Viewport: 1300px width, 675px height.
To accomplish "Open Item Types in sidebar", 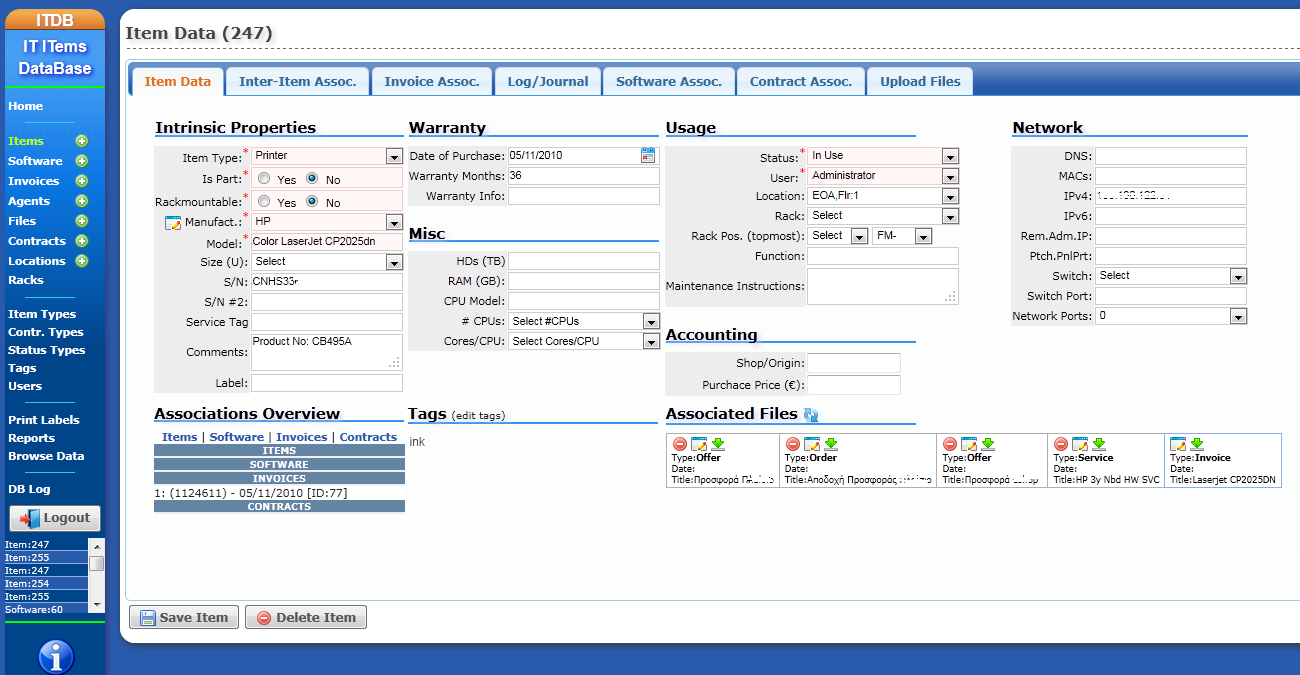I will [42, 314].
